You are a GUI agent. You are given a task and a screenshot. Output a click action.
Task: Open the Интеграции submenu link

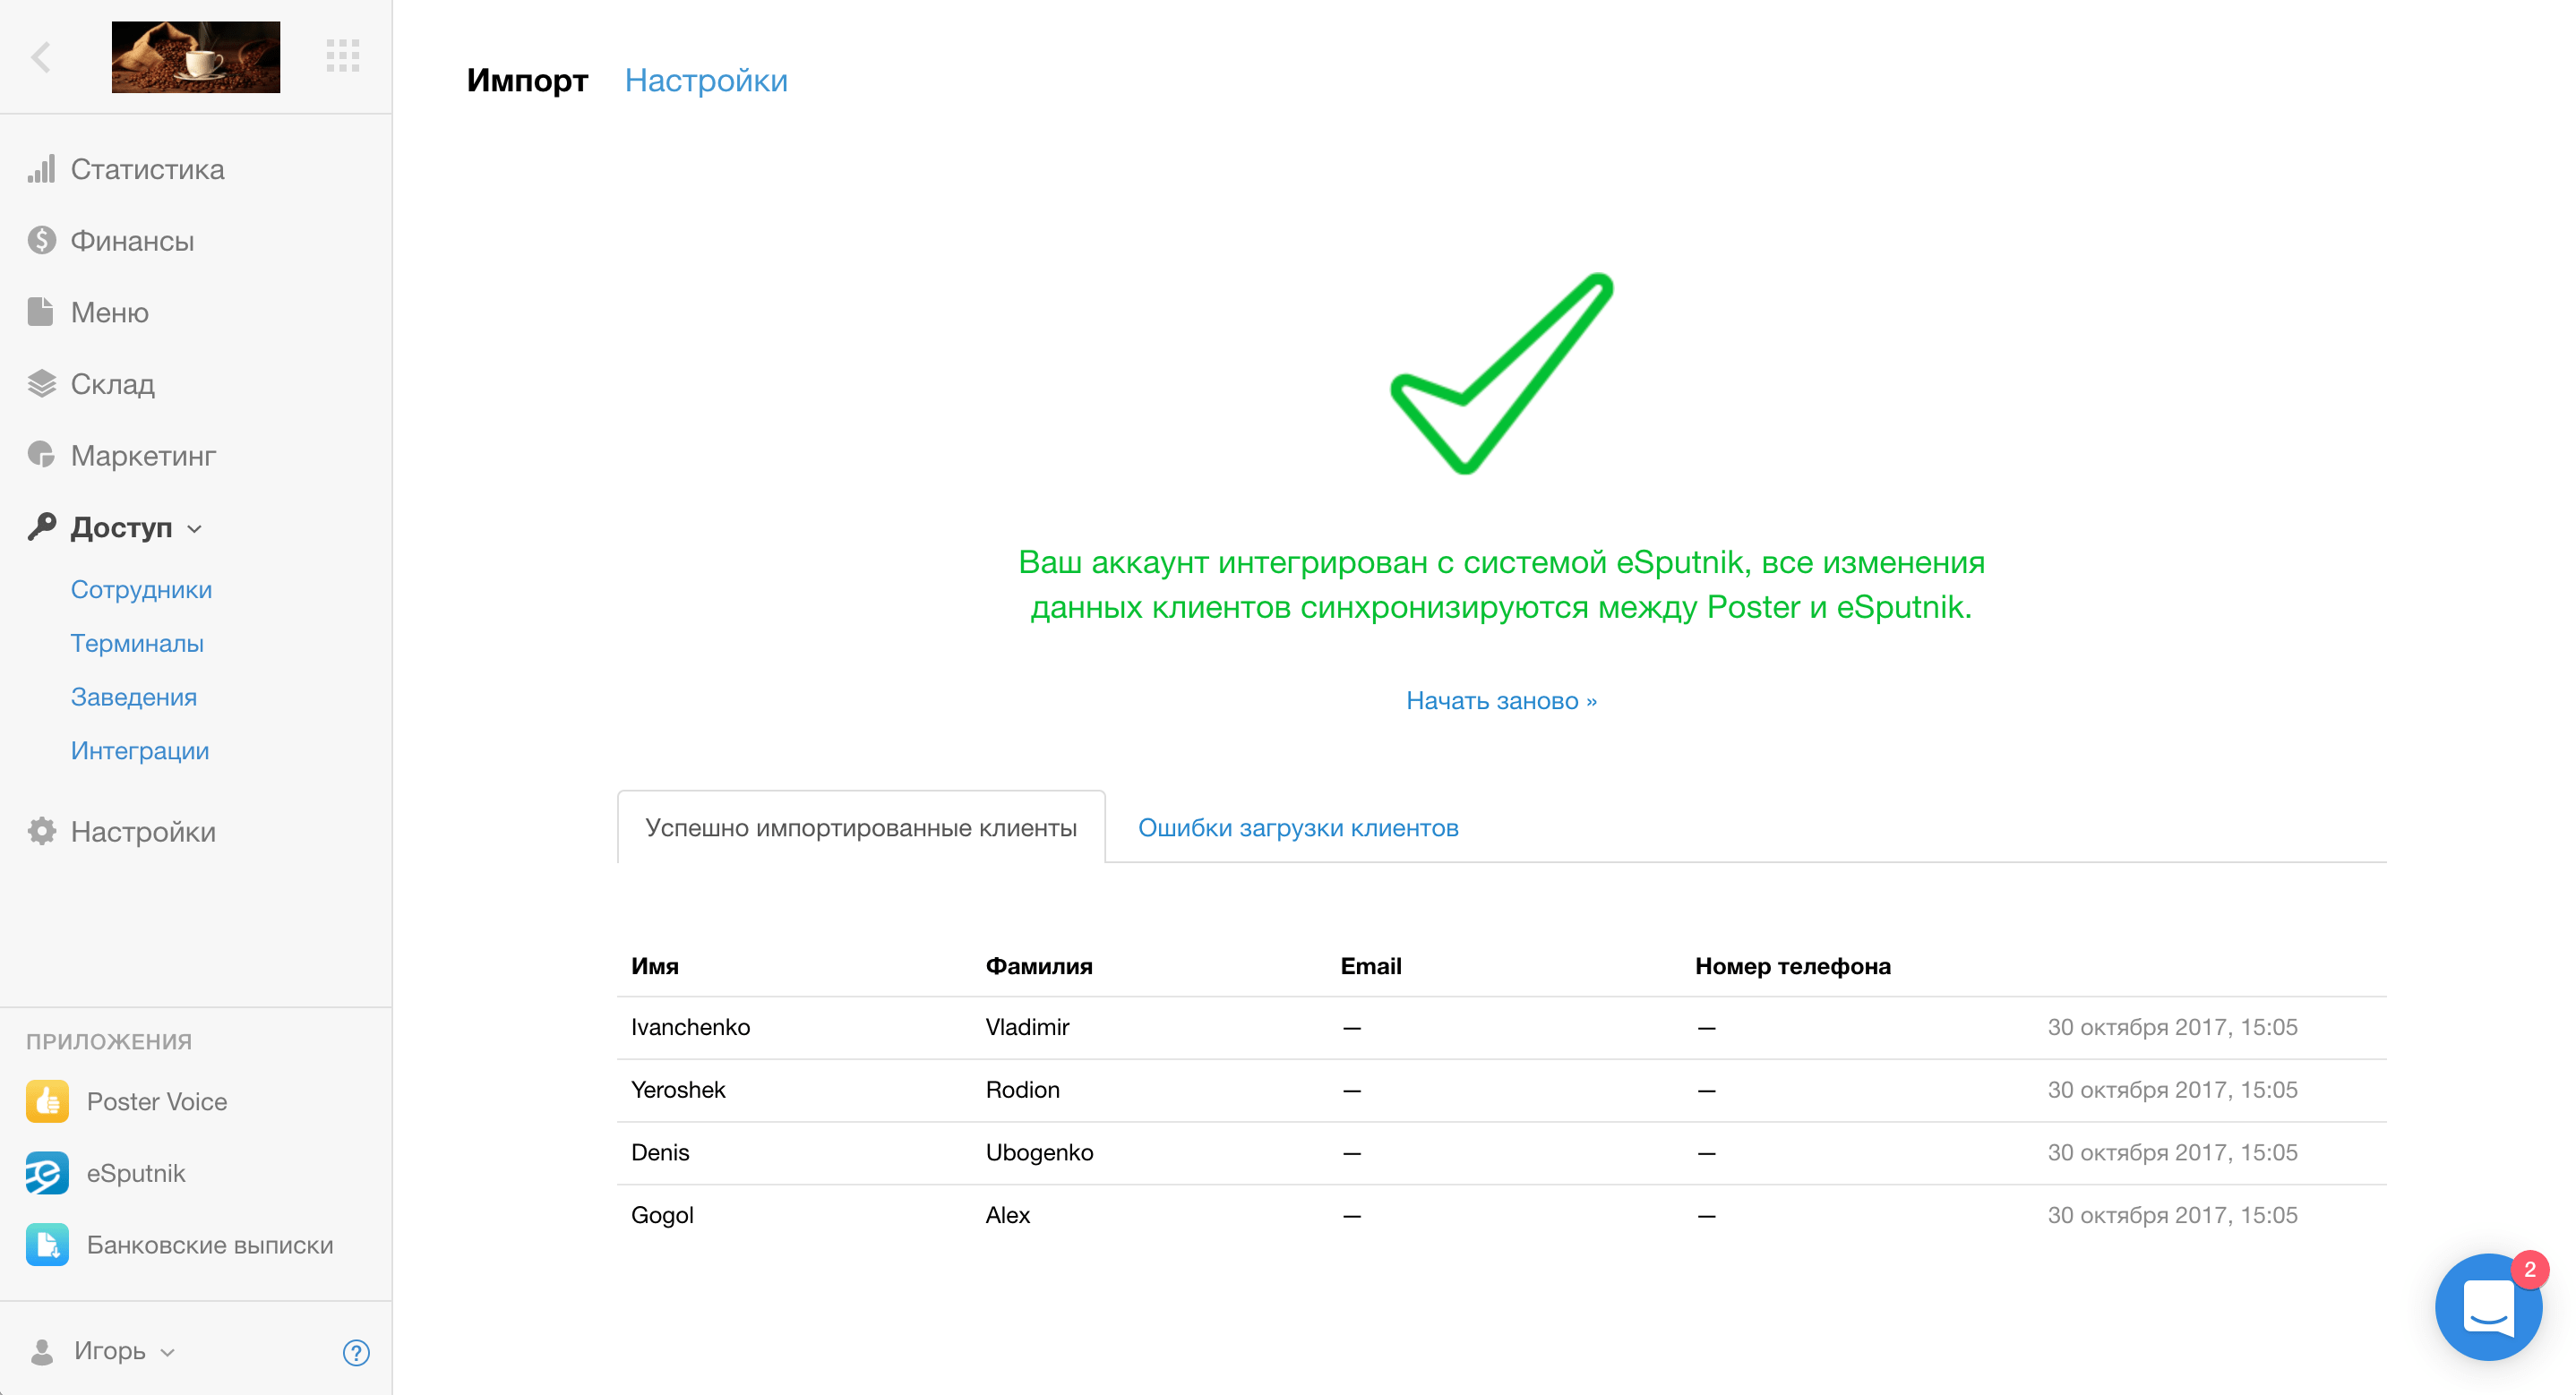140,750
